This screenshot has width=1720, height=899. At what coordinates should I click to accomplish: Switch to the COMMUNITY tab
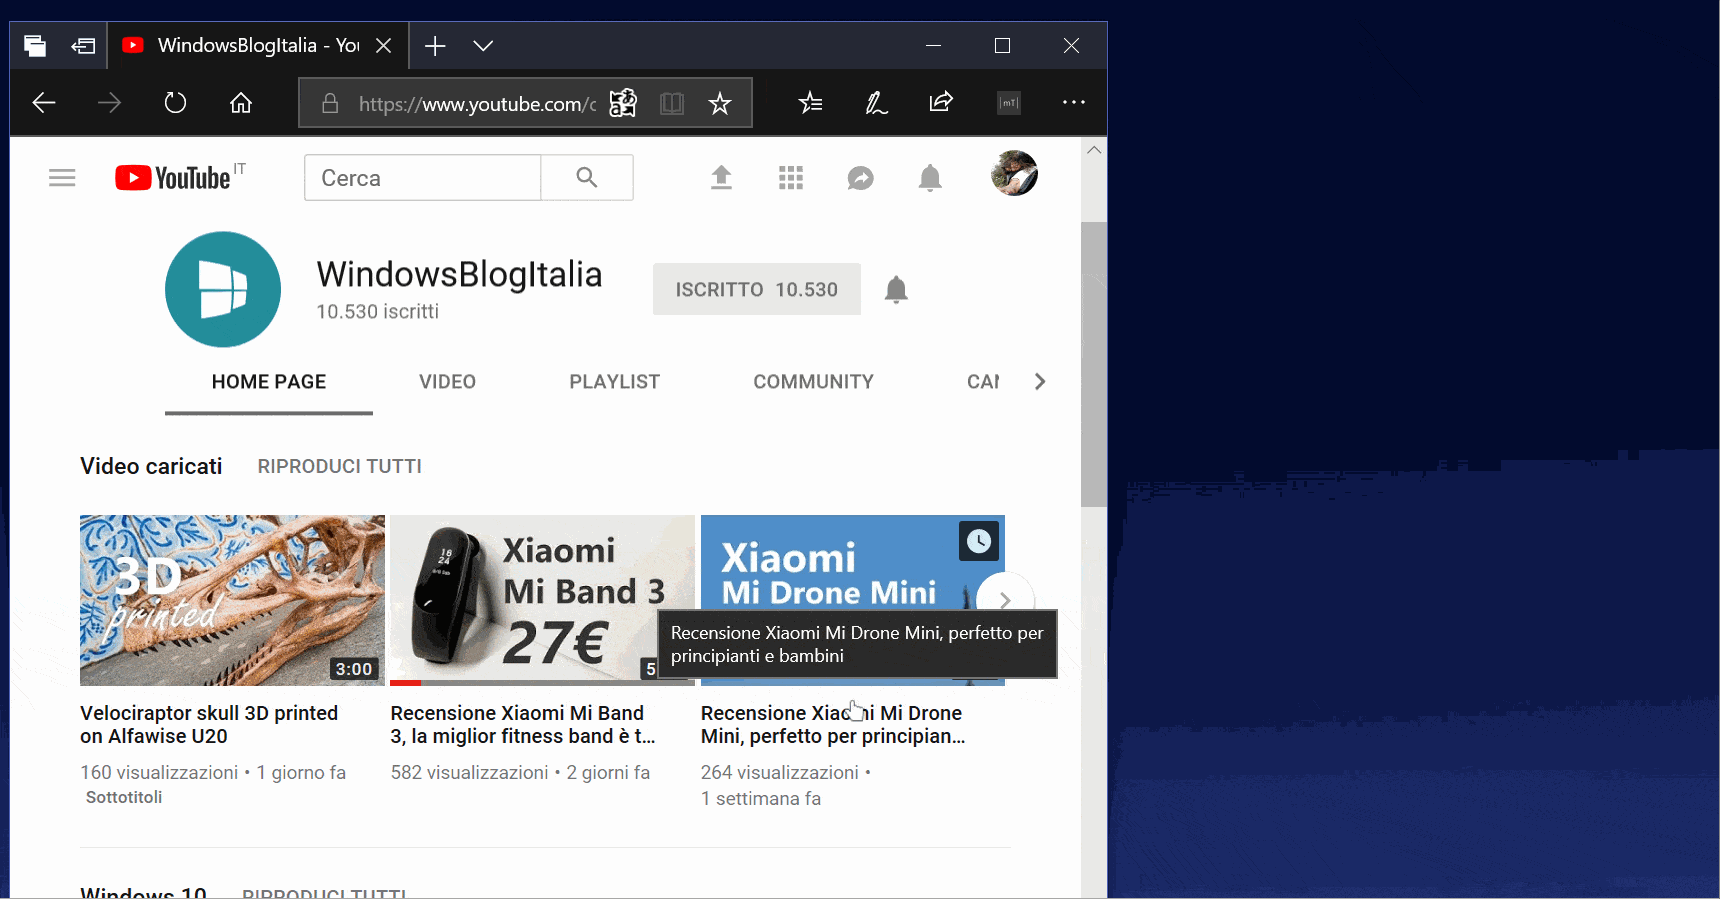coord(813,382)
